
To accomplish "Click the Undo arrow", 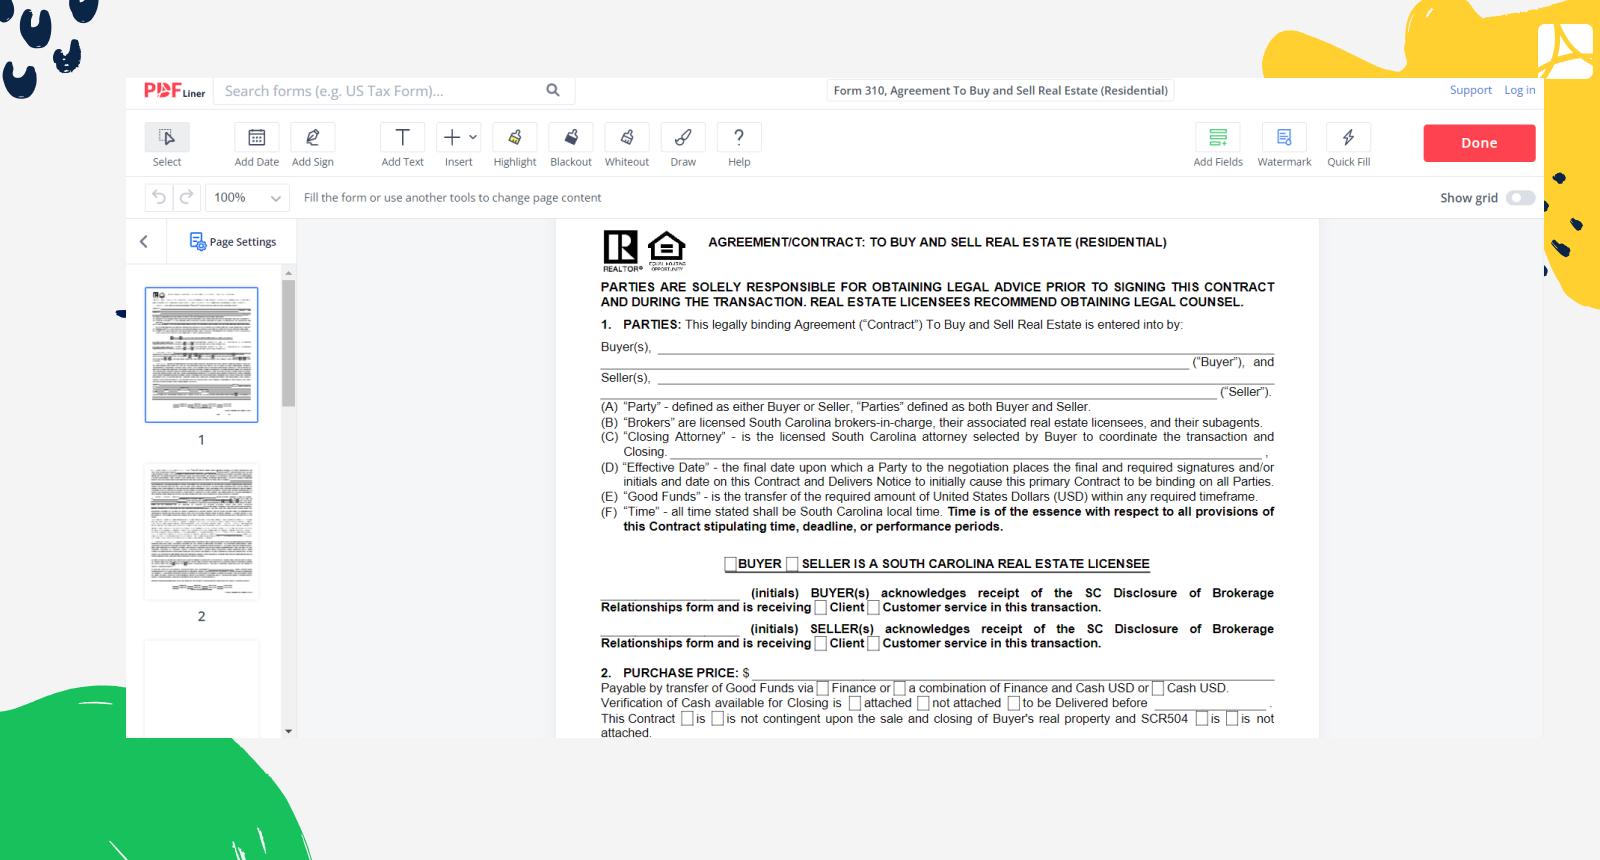I will [x=159, y=197].
